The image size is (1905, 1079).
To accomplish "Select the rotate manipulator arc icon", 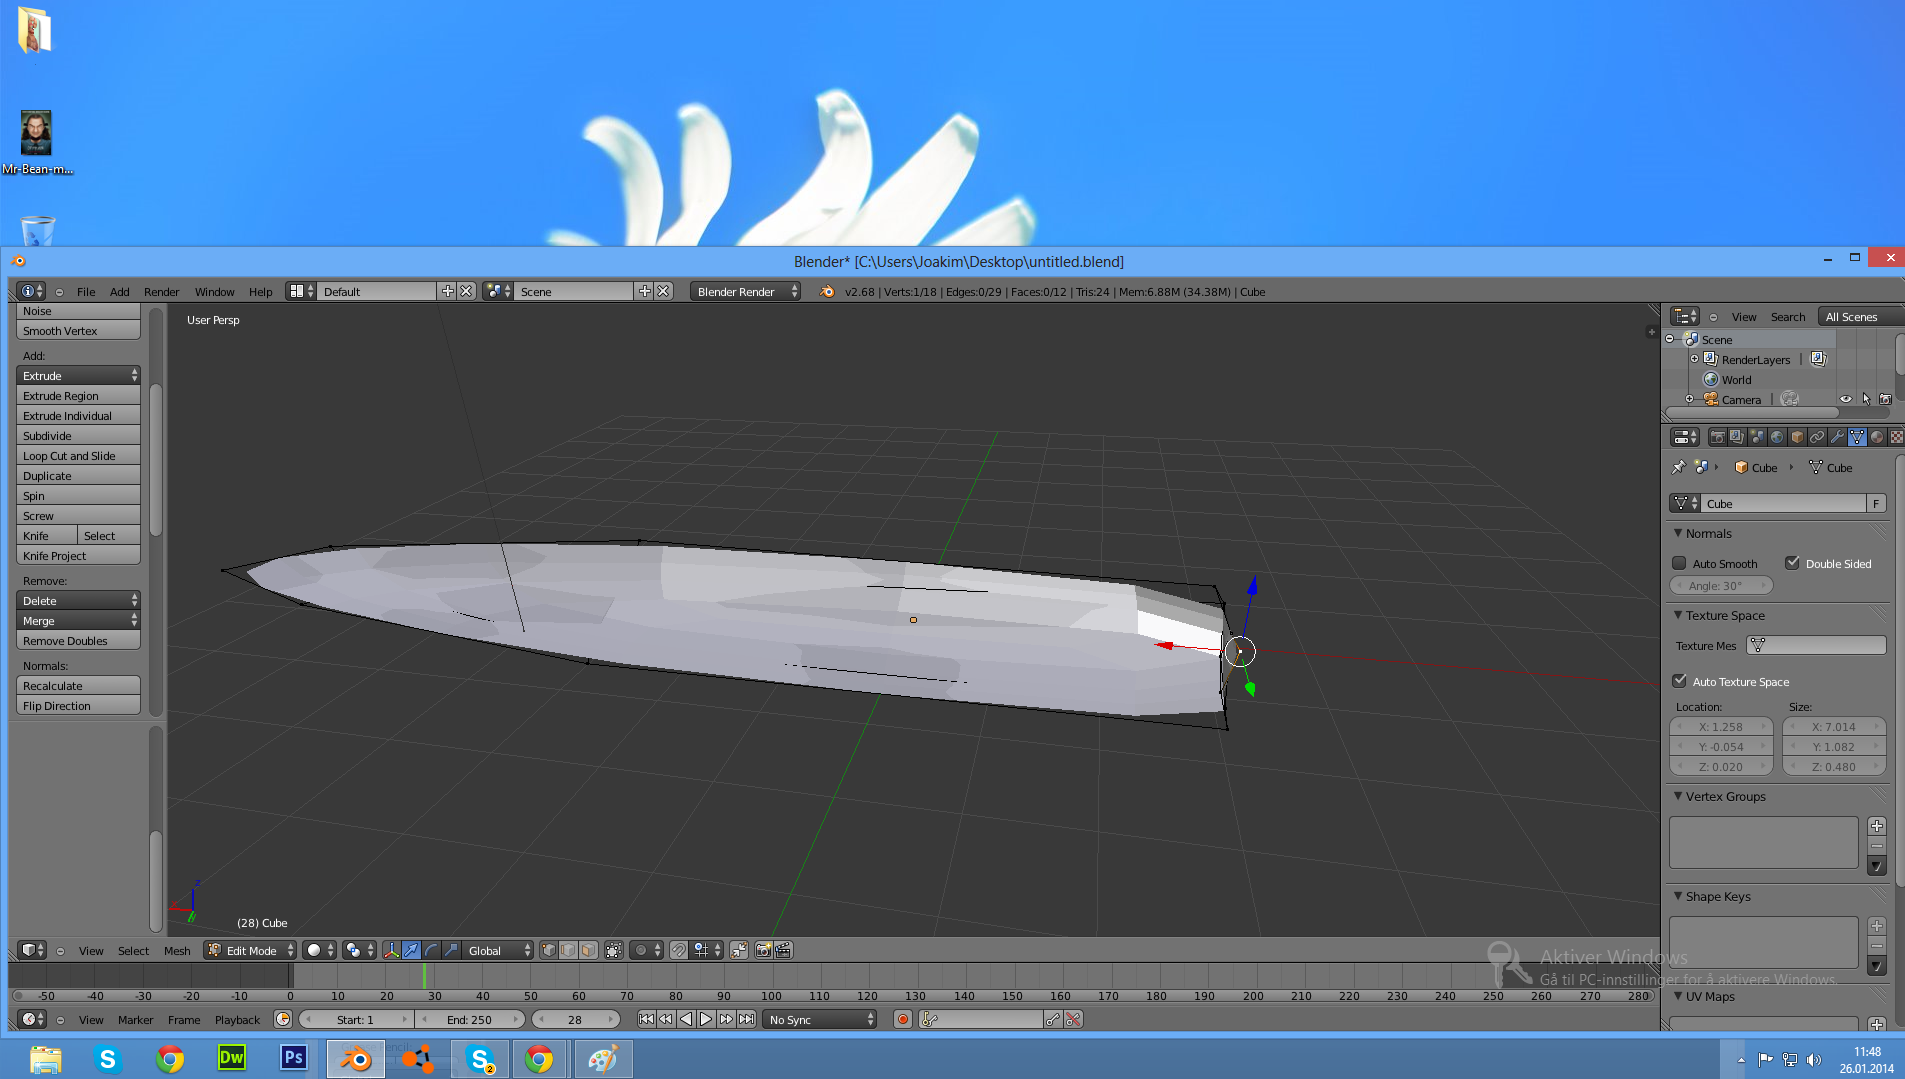I will pos(431,950).
